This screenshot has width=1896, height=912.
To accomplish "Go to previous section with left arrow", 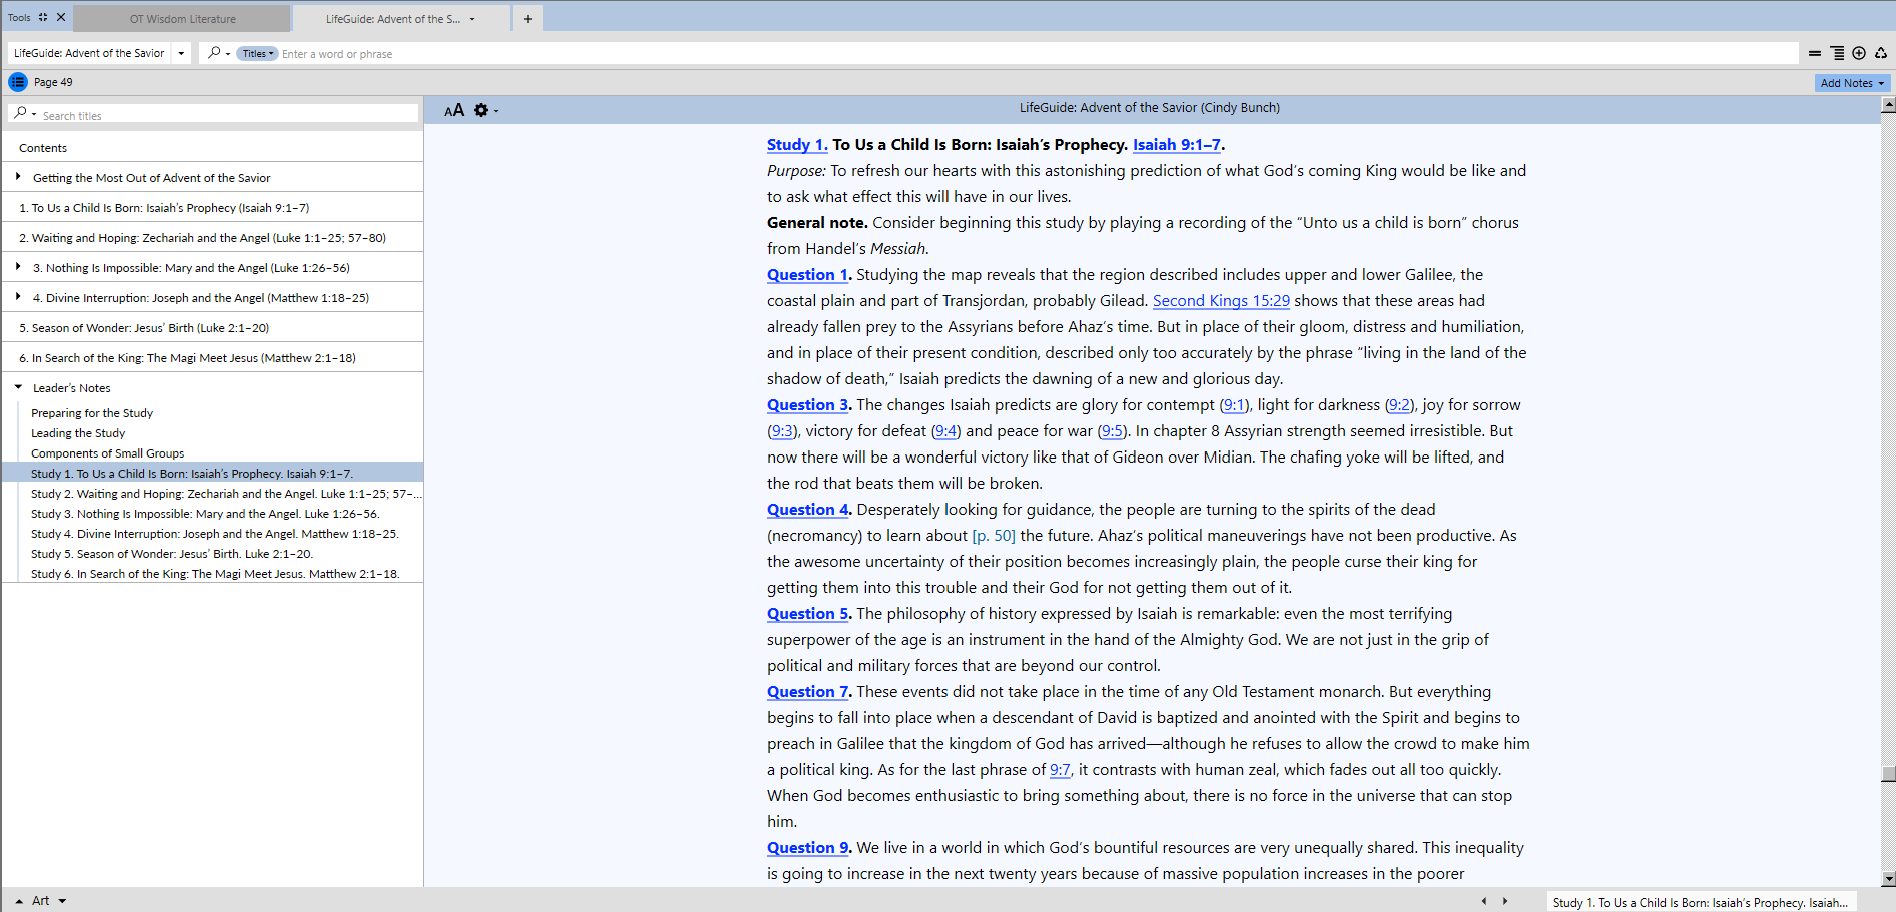I will click(x=1483, y=901).
